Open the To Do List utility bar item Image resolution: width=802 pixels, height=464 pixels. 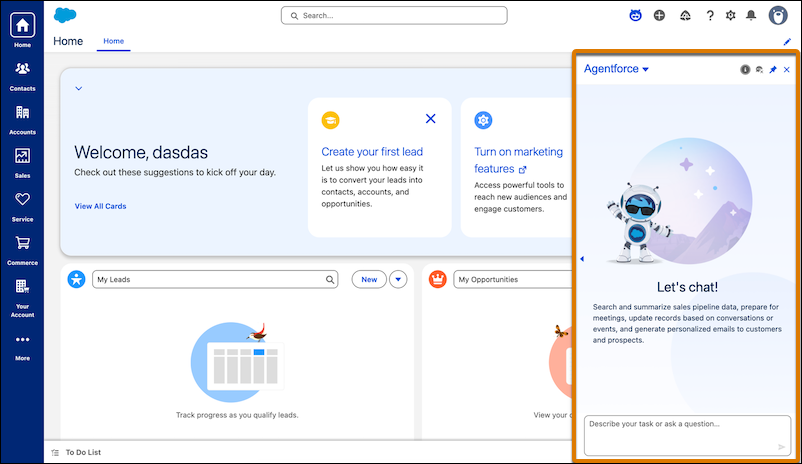coord(76,452)
